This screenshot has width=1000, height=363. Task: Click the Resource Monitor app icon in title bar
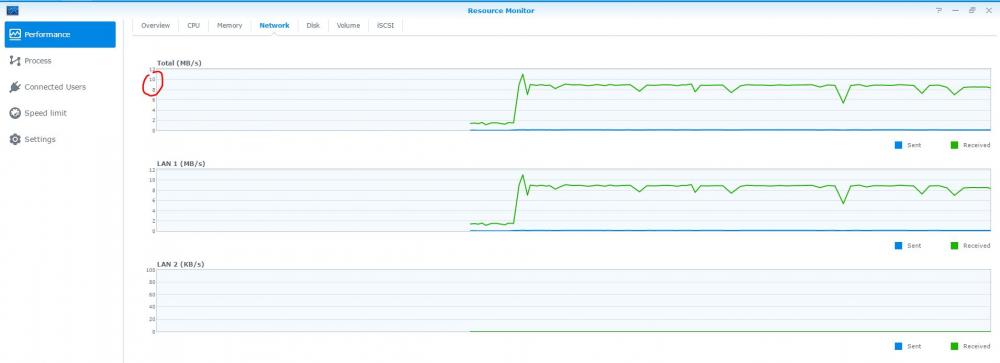tap(12, 10)
